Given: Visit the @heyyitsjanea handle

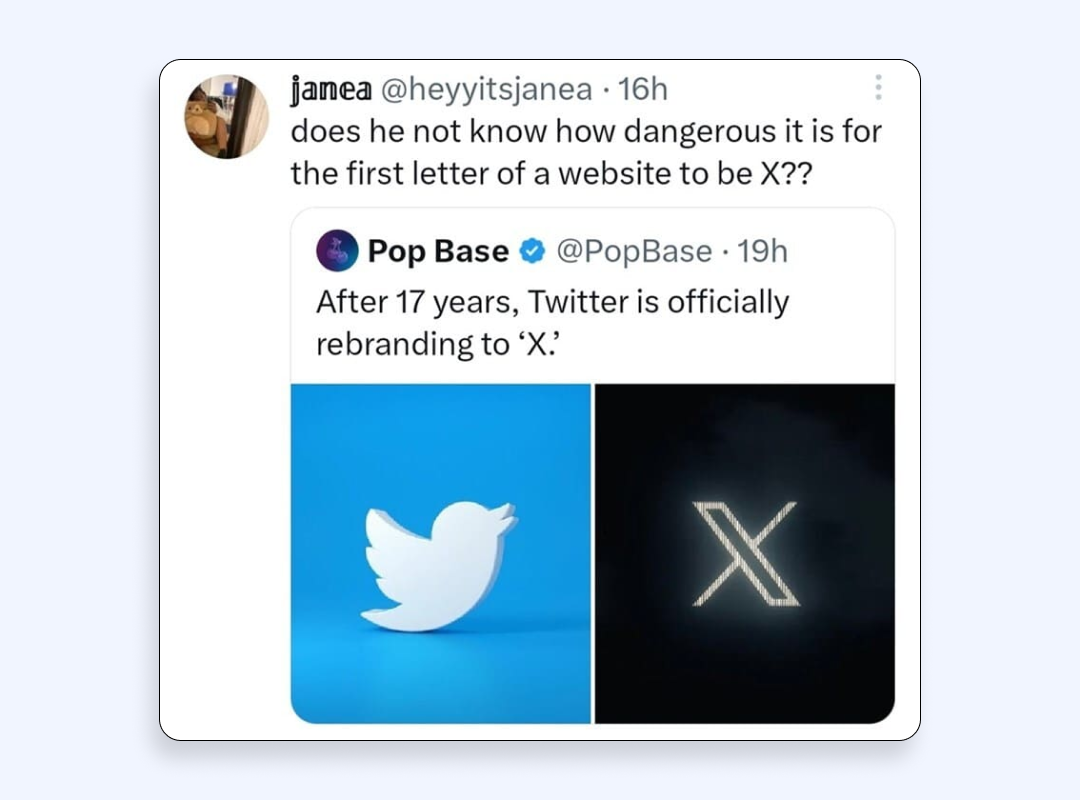Looking at the screenshot, I should [x=486, y=90].
